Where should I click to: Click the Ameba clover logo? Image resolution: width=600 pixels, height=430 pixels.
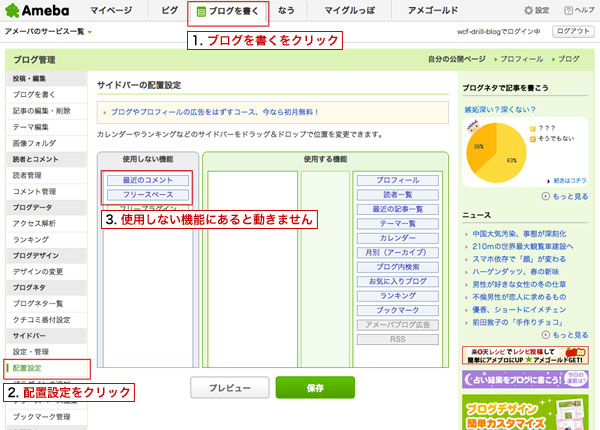point(12,10)
